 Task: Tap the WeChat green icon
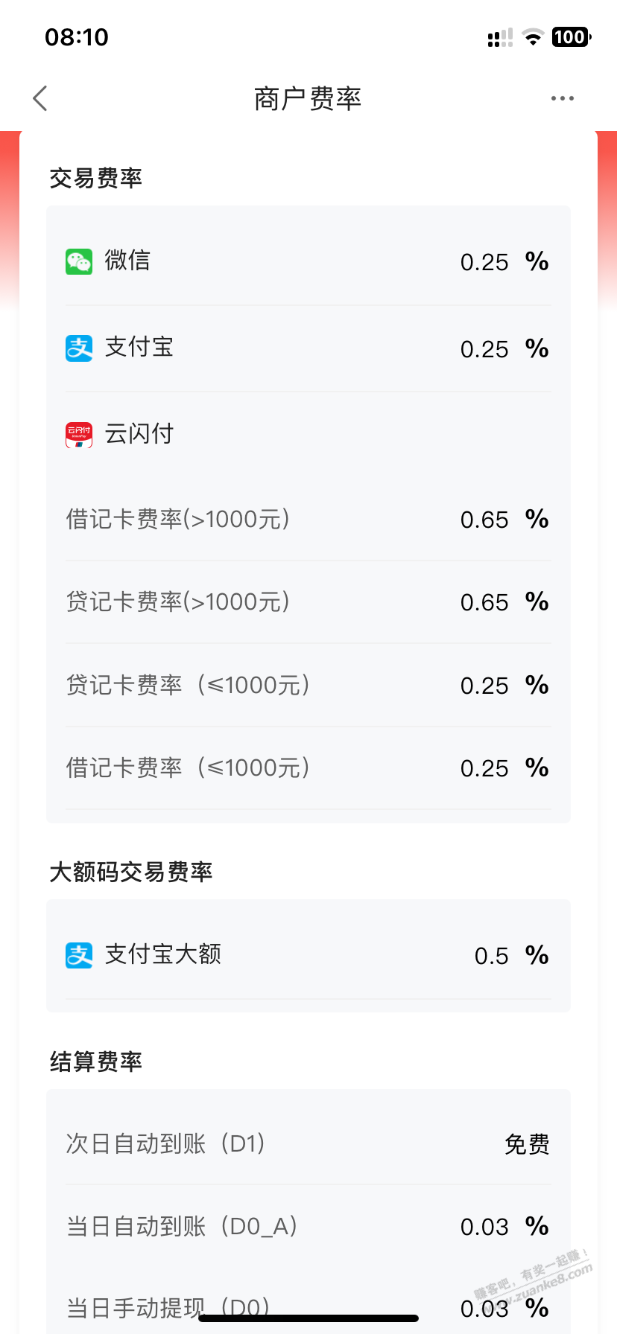point(79,262)
